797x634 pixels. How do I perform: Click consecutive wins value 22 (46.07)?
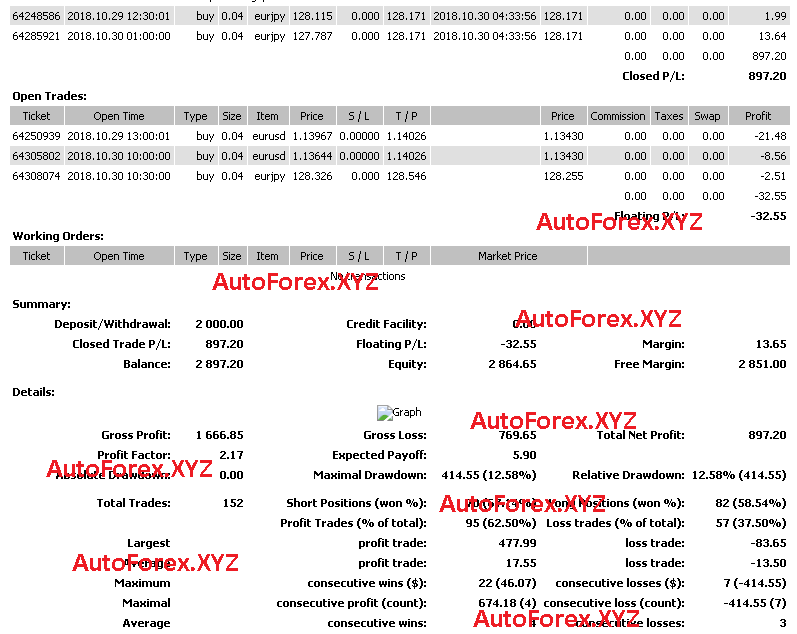(507, 583)
